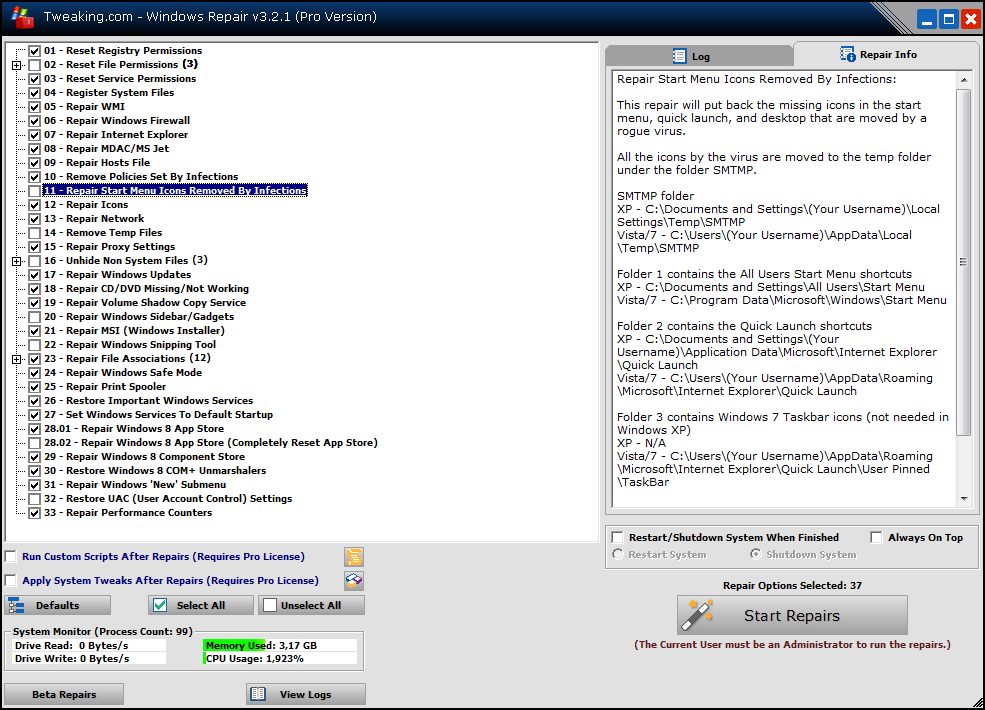Check 22 - Repair Windows Snipping Tool
This screenshot has width=985, height=710.
point(35,345)
